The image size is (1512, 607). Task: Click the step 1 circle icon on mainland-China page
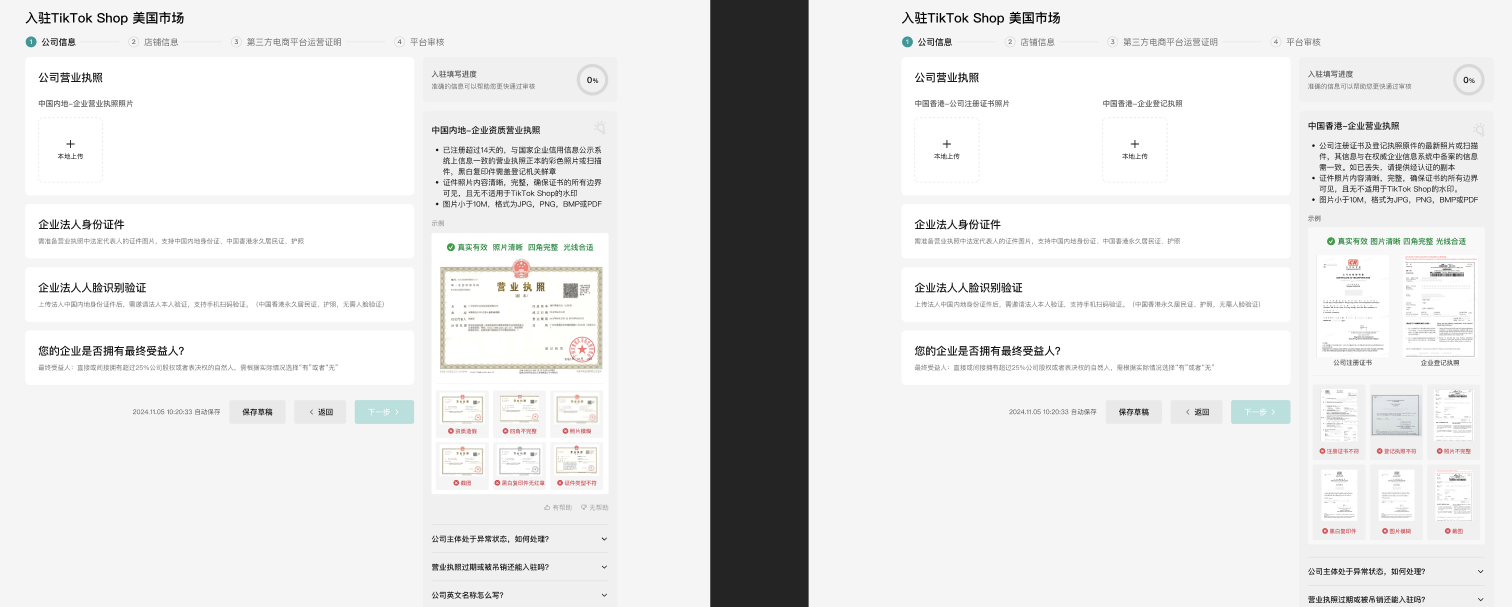(x=31, y=42)
